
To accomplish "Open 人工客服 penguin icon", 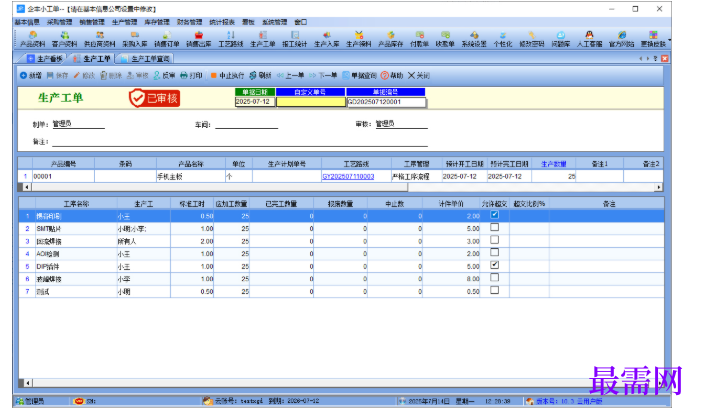I will point(589,39).
